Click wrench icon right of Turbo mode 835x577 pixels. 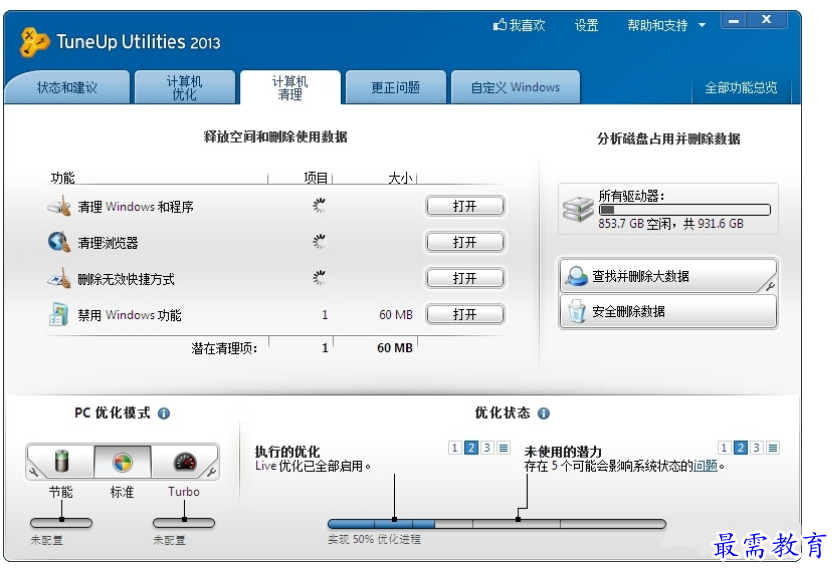click(211, 472)
